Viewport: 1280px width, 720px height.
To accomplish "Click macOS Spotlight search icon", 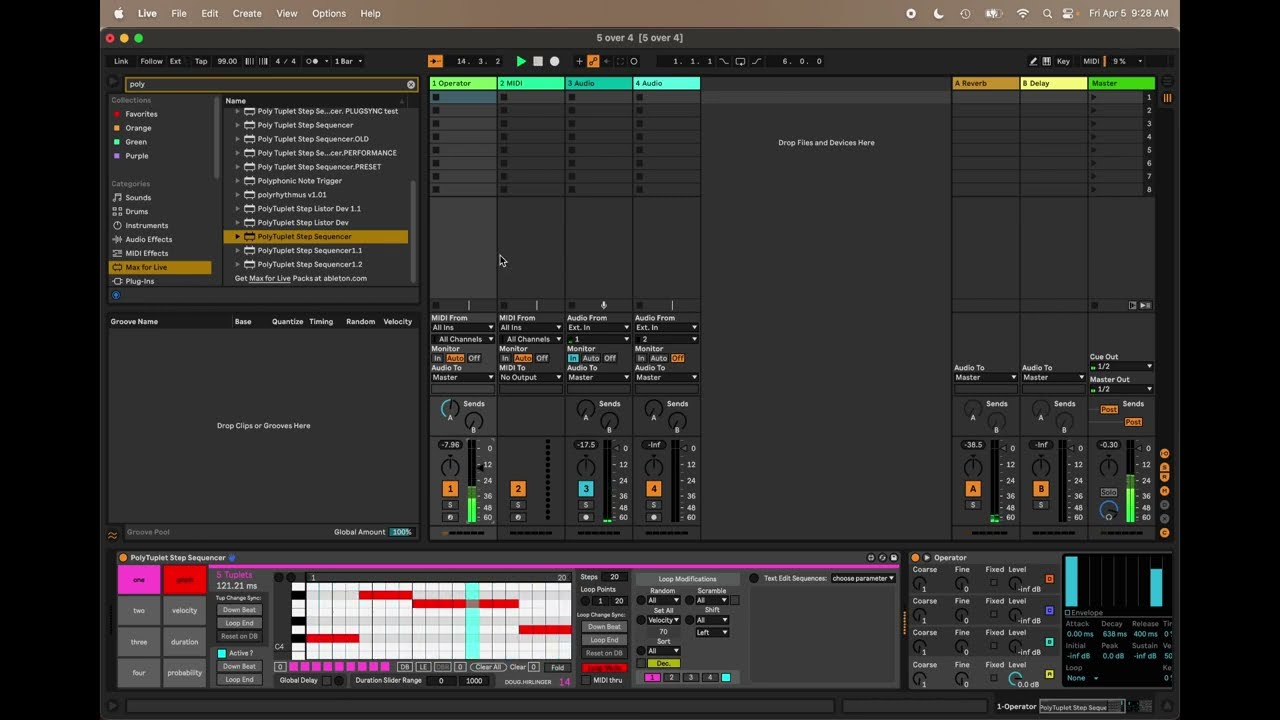I will (x=1047, y=13).
